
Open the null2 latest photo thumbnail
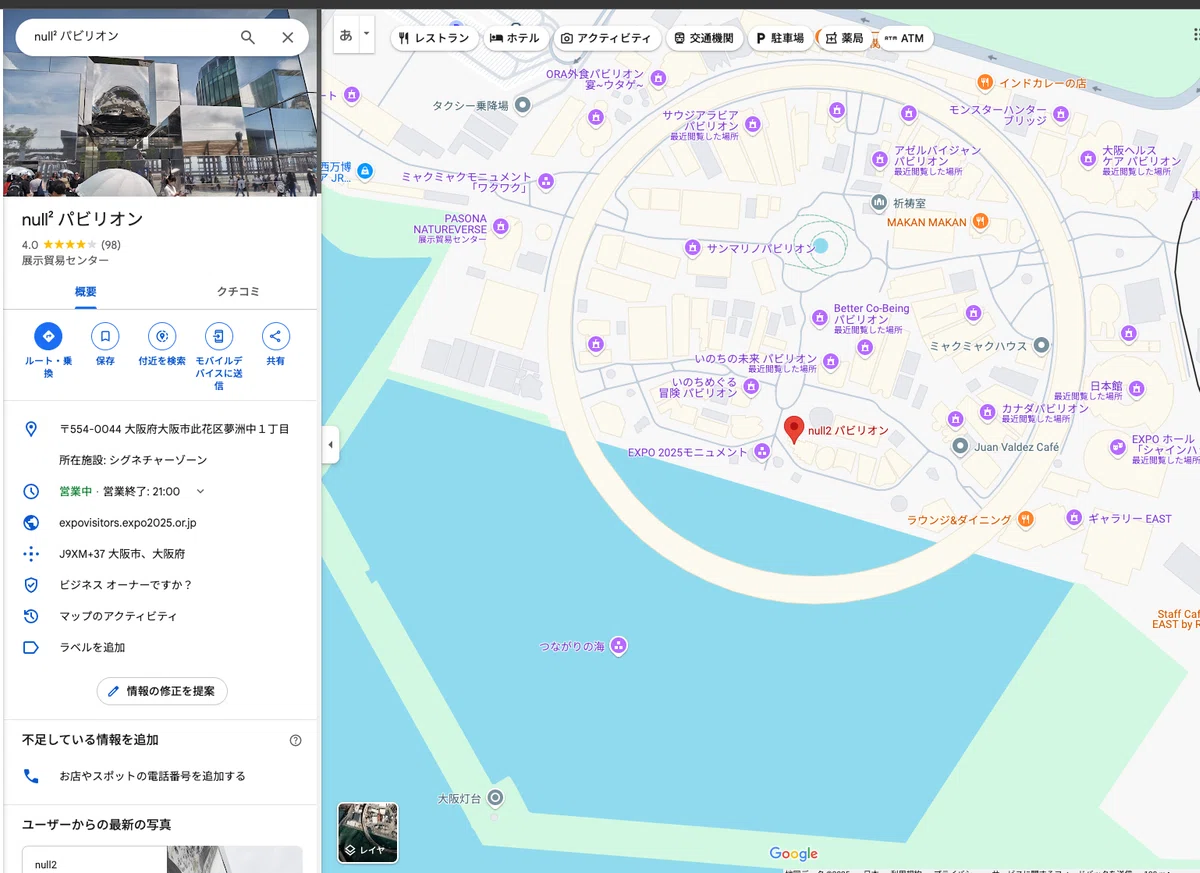[x=162, y=859]
